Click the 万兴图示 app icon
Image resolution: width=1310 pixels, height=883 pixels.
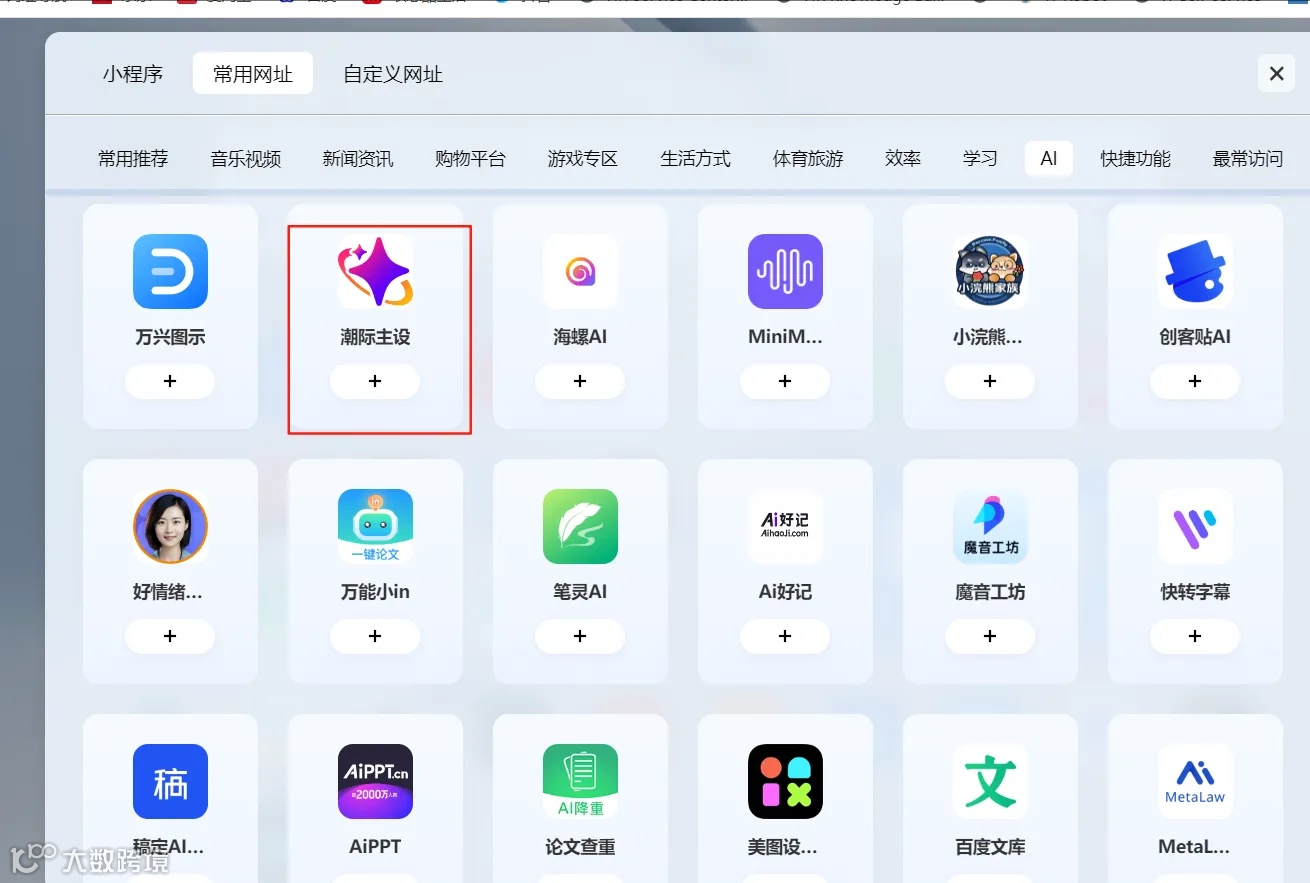[x=170, y=271]
